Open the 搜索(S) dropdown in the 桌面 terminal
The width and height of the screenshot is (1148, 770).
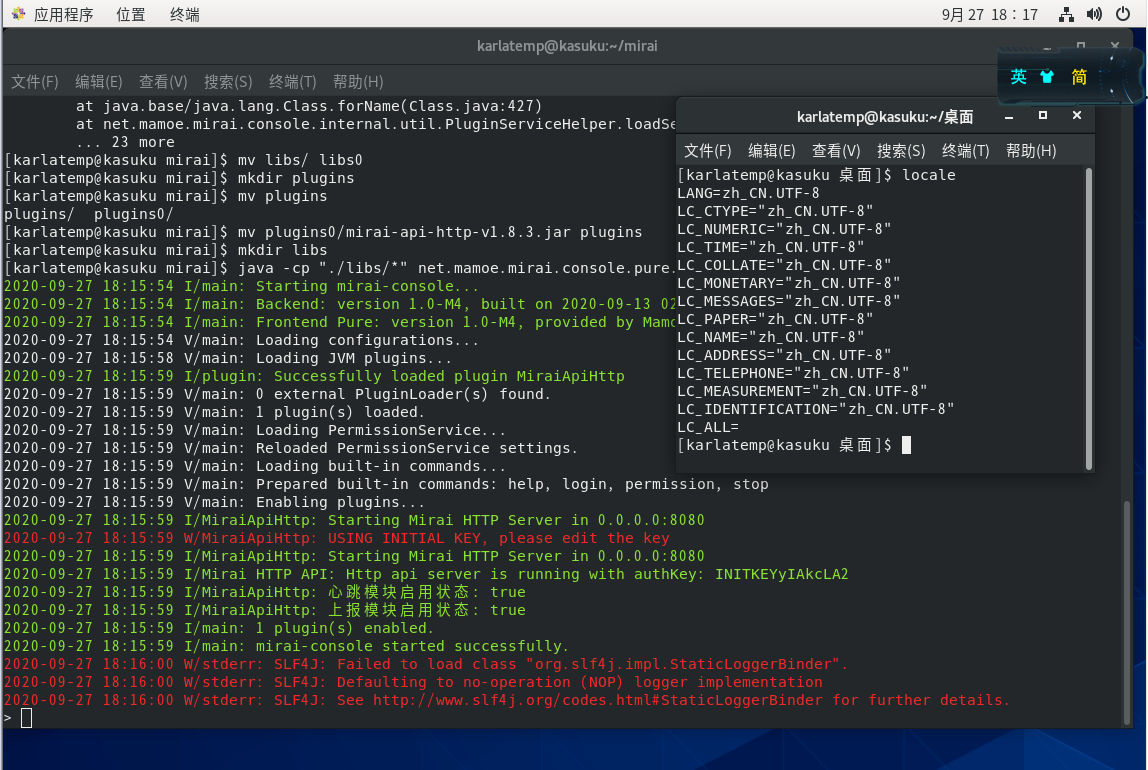899,150
